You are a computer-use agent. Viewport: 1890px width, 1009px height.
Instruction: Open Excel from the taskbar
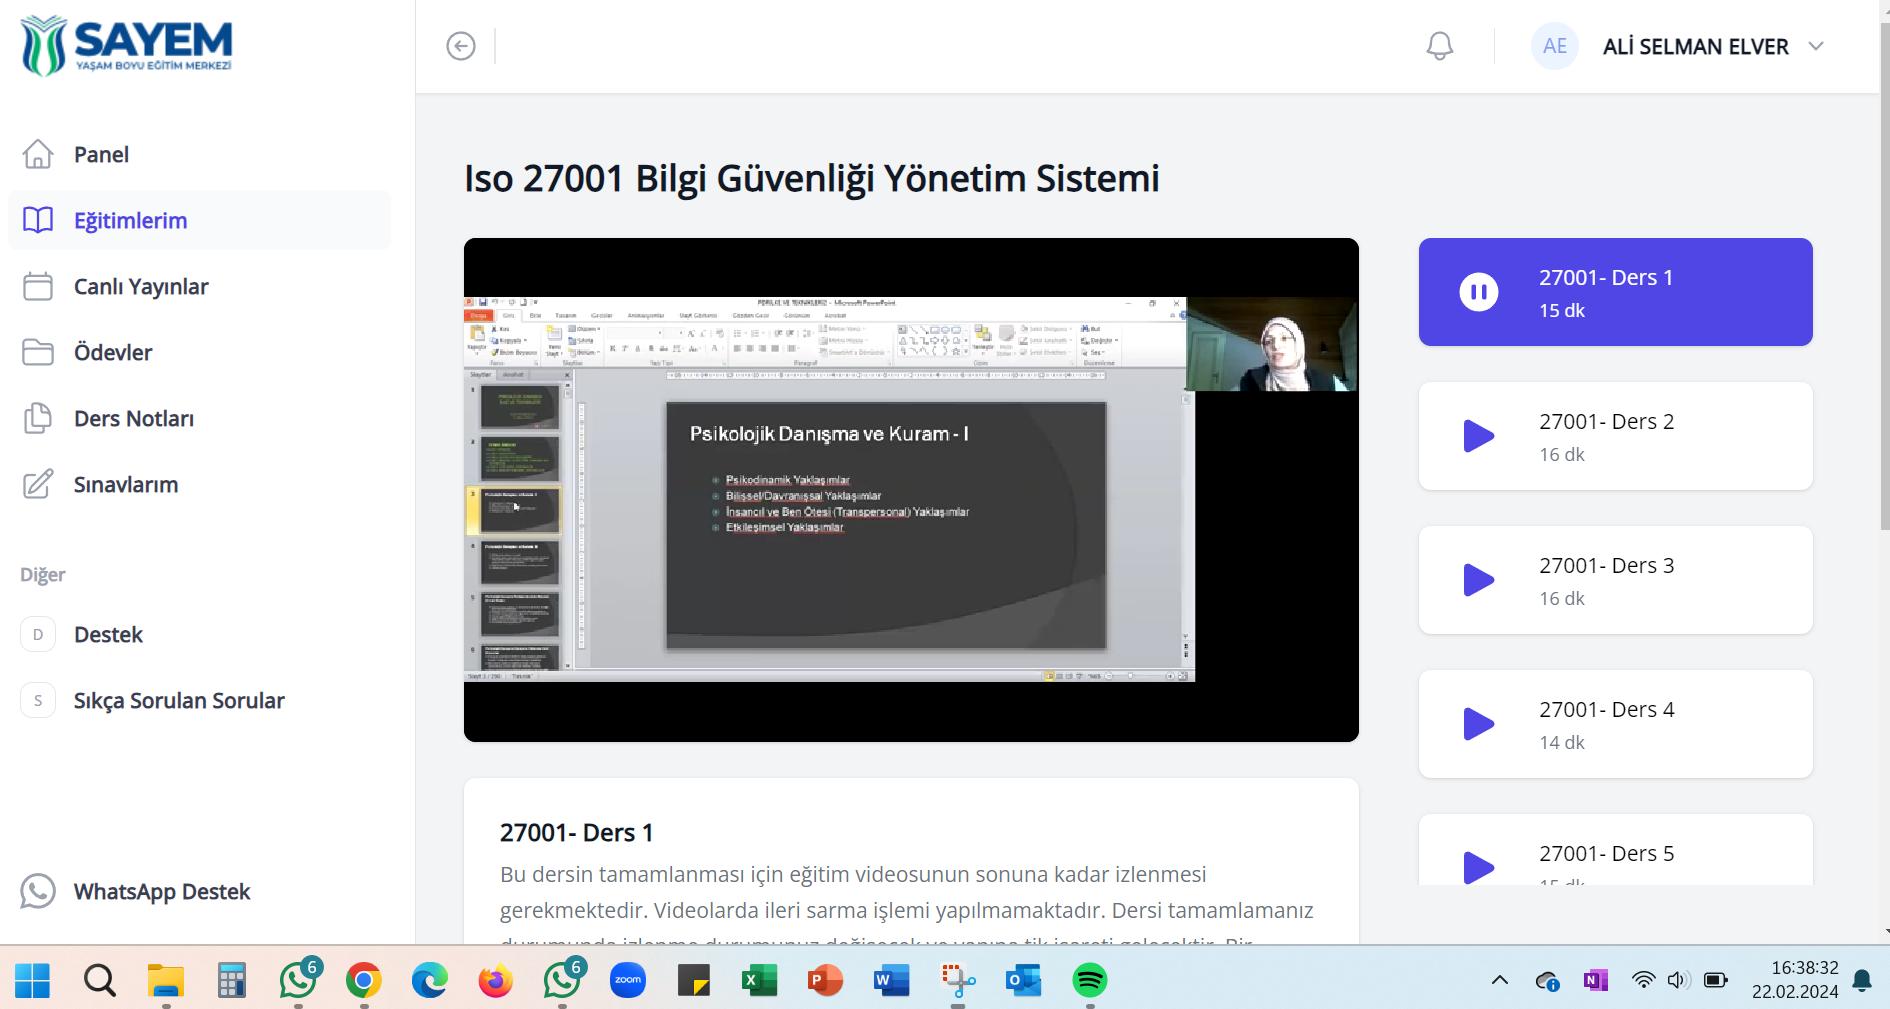759,980
